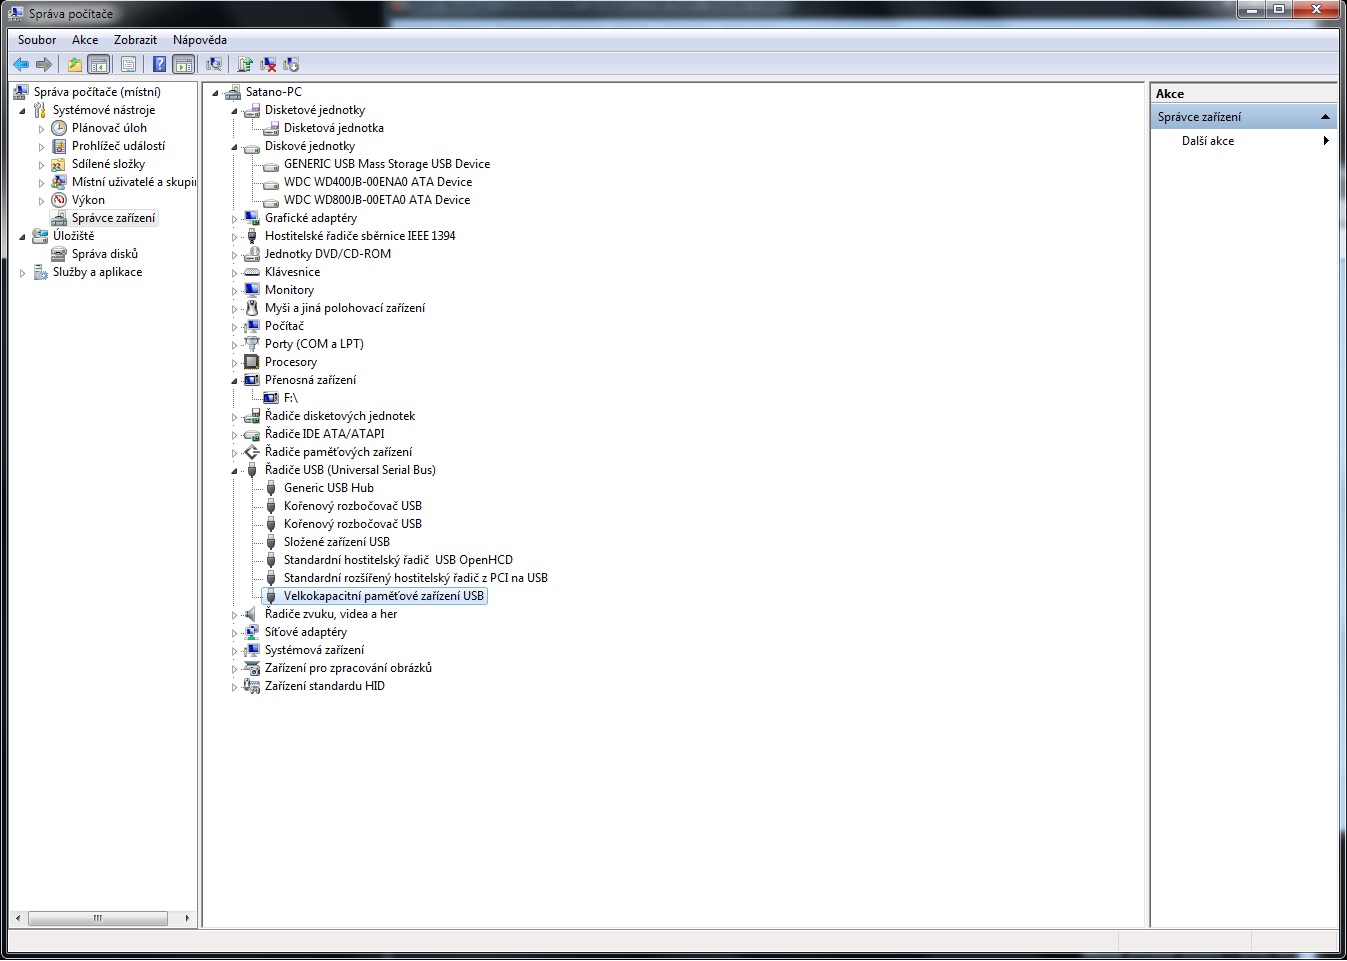1347x961 pixels.
Task: Open Properties via toolbar sheet icon
Action: [x=128, y=65]
